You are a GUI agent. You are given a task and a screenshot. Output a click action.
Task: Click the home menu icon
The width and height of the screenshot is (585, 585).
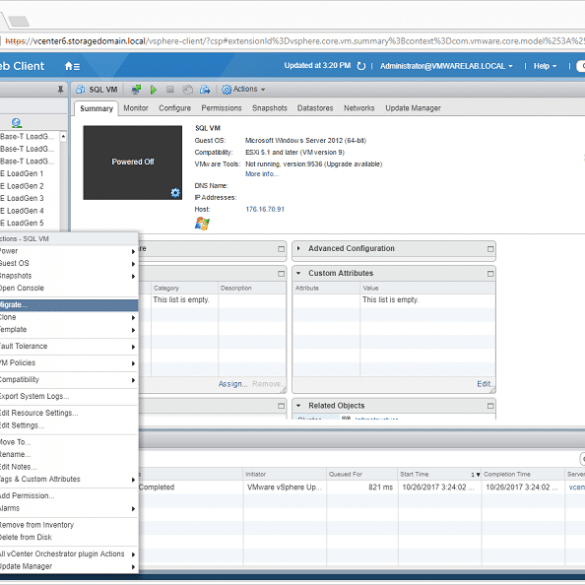tap(72, 66)
